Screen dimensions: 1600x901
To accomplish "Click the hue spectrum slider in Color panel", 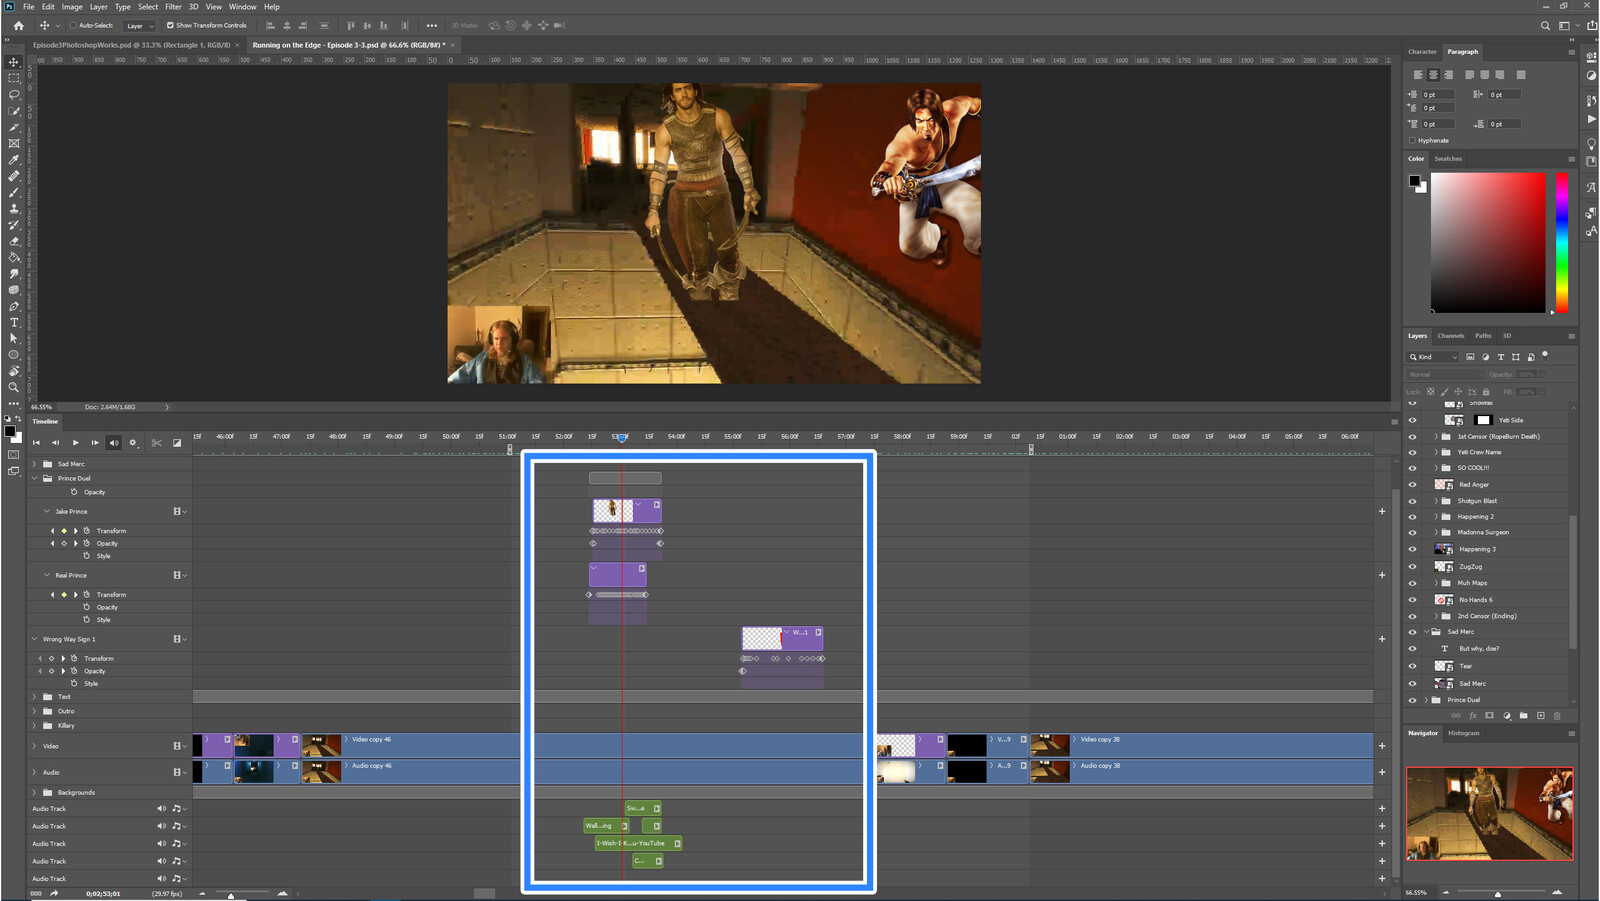I will [x=1561, y=243].
